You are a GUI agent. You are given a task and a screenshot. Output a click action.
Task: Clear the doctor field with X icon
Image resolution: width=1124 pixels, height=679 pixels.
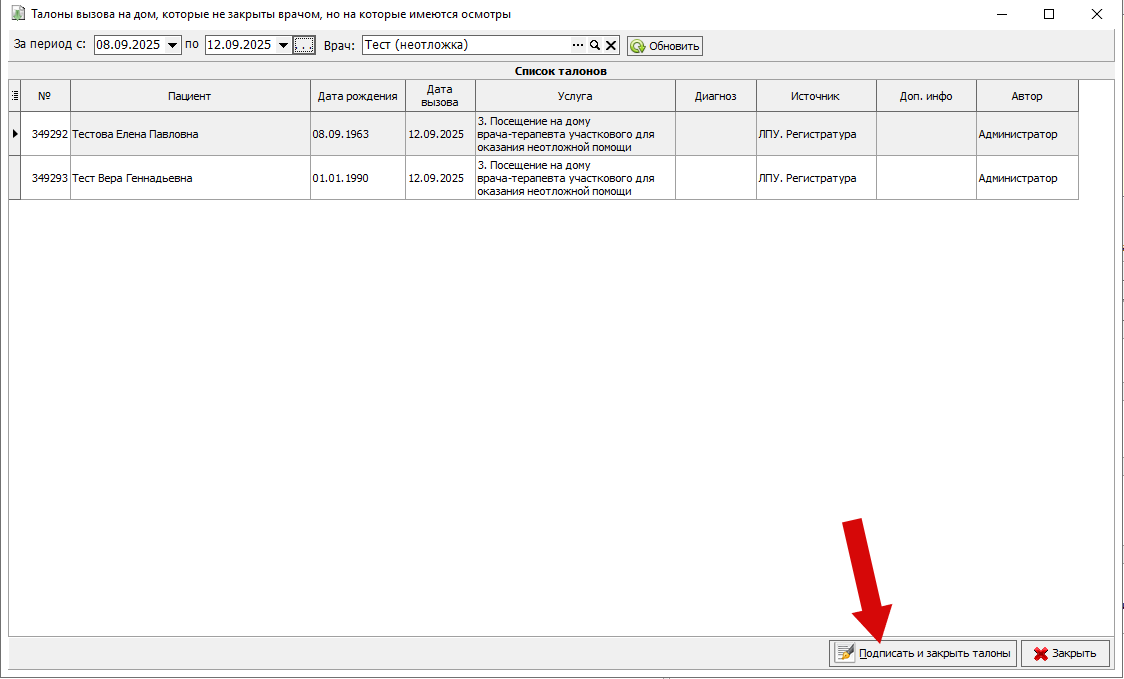click(610, 45)
